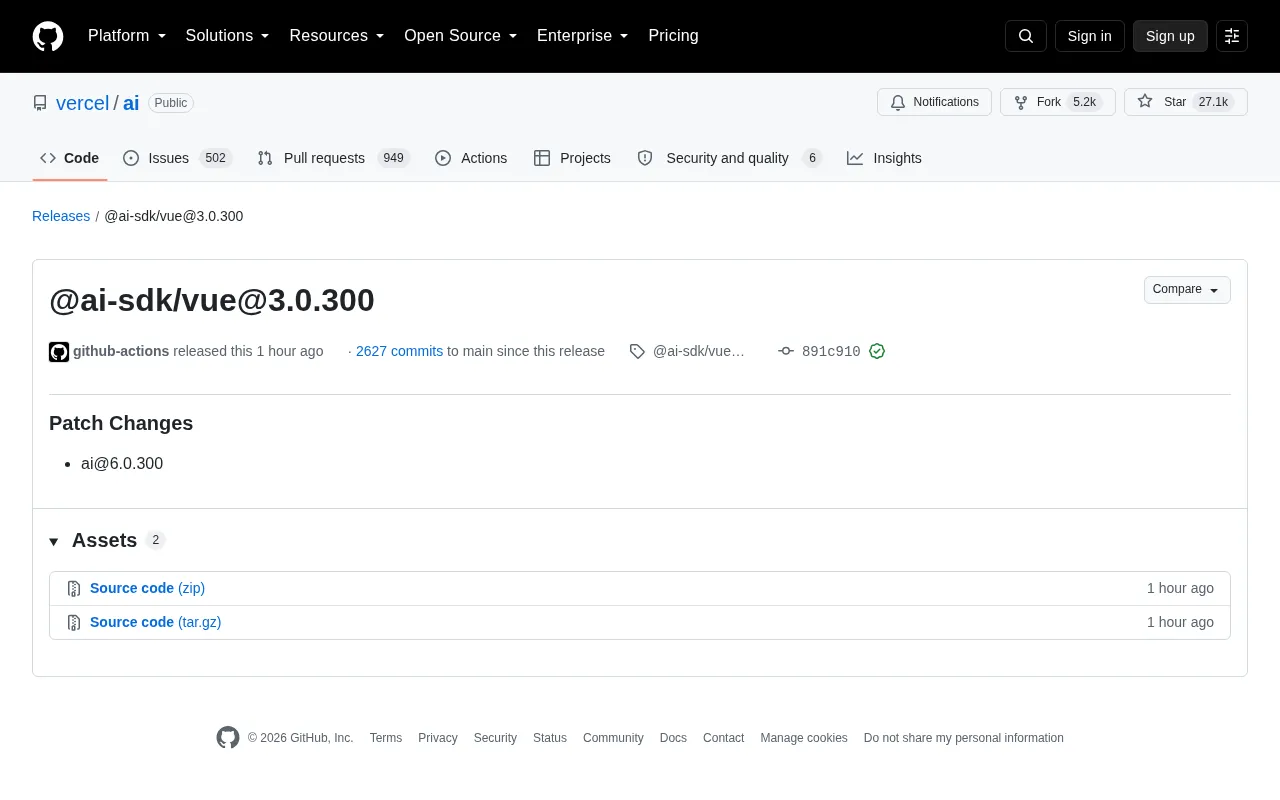1280x800 pixels.
Task: Download Source code (zip)
Action: [x=147, y=589]
